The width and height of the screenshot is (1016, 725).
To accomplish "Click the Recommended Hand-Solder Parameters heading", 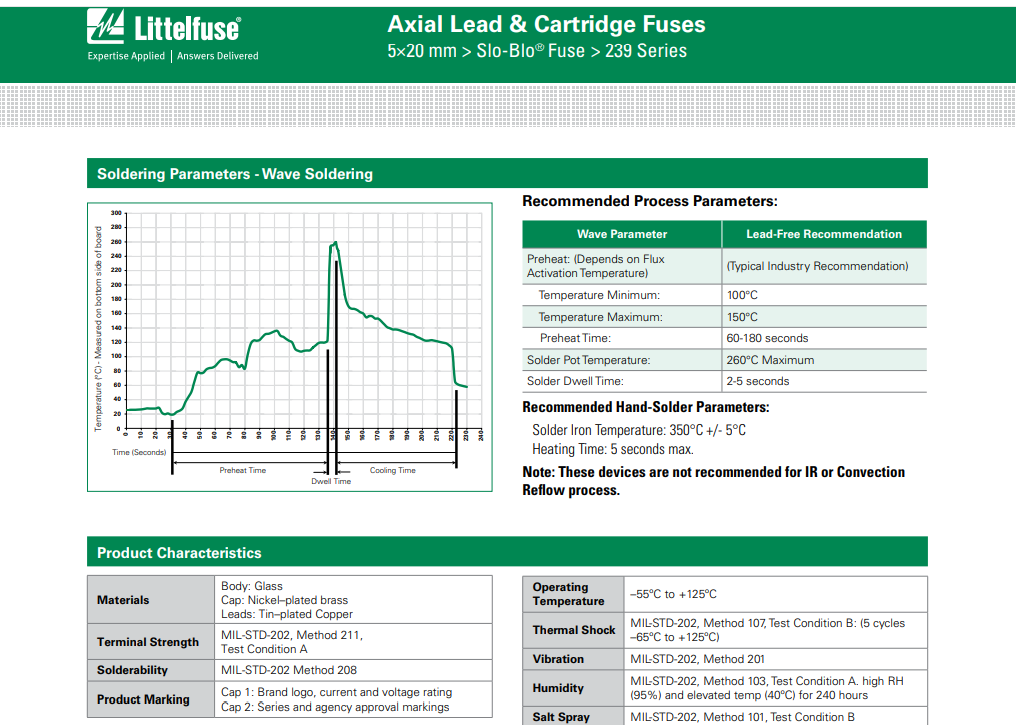I will coord(646,407).
